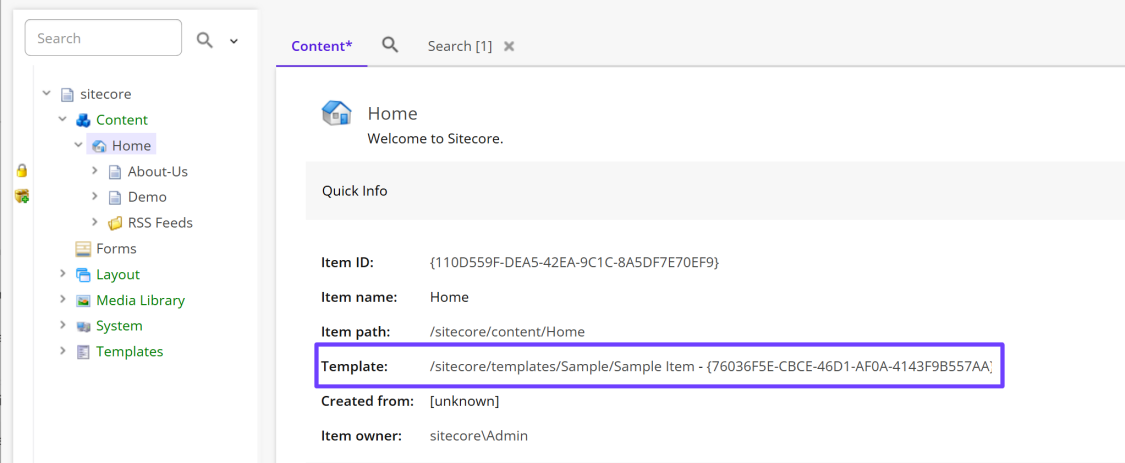The width and height of the screenshot is (1125, 463).
Task: Switch to the Content* tab
Action: [321, 46]
